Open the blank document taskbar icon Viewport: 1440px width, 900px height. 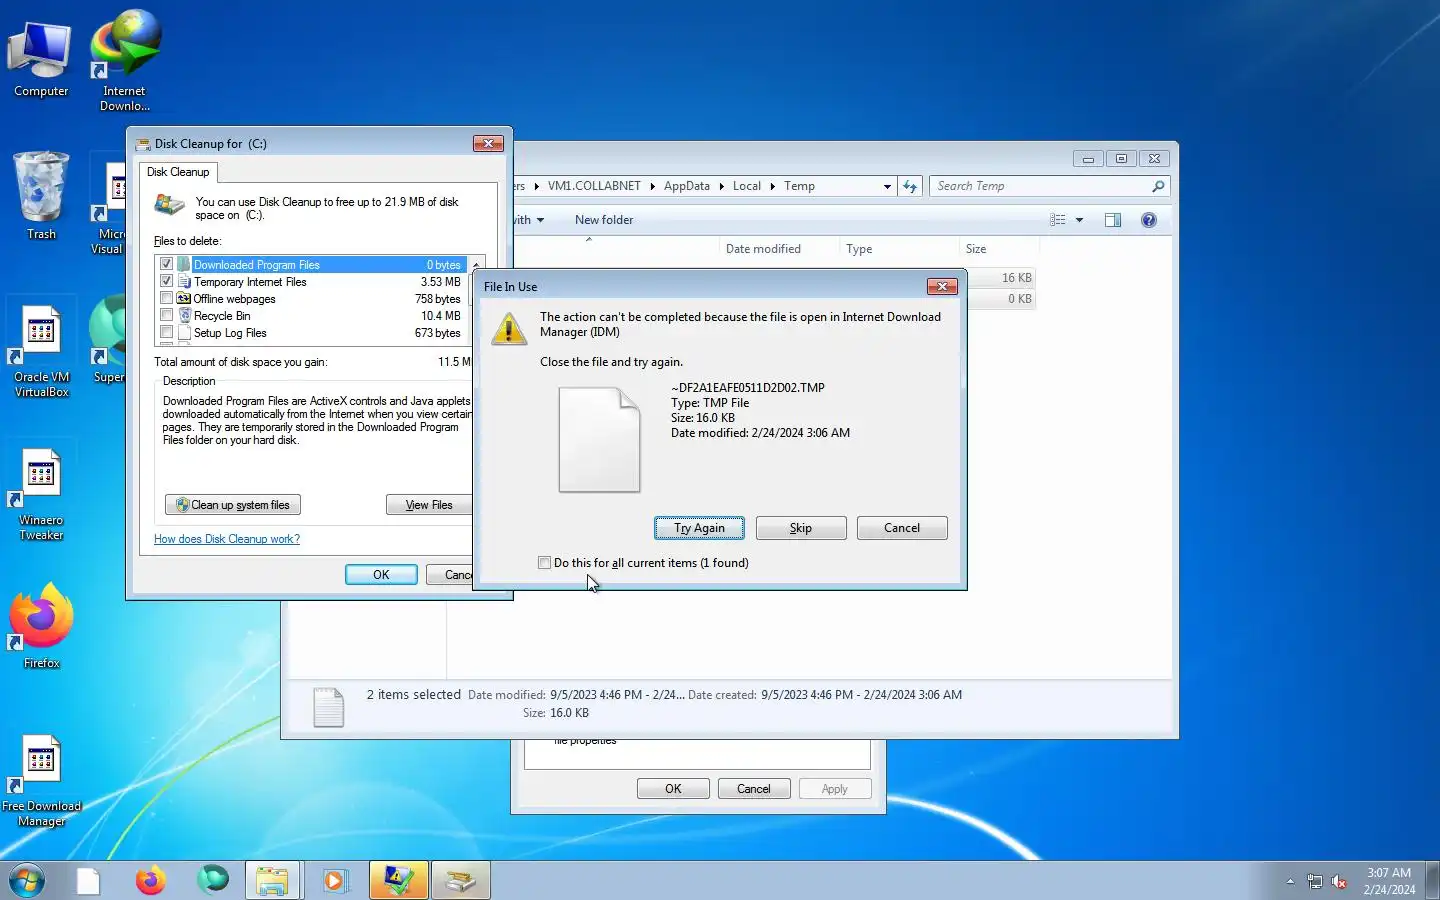pos(89,881)
